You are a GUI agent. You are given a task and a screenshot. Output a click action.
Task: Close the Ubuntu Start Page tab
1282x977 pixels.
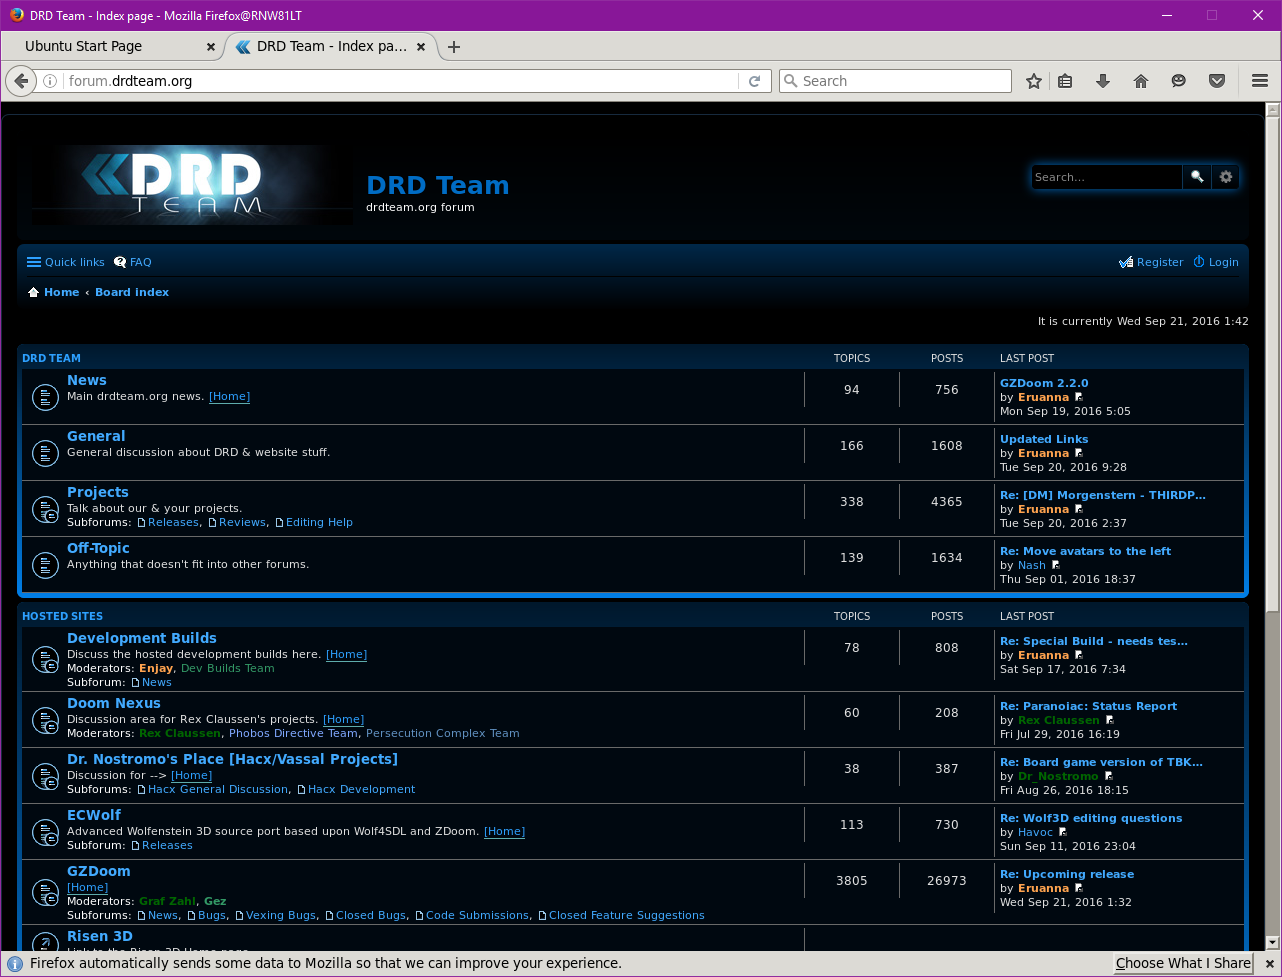pos(210,47)
